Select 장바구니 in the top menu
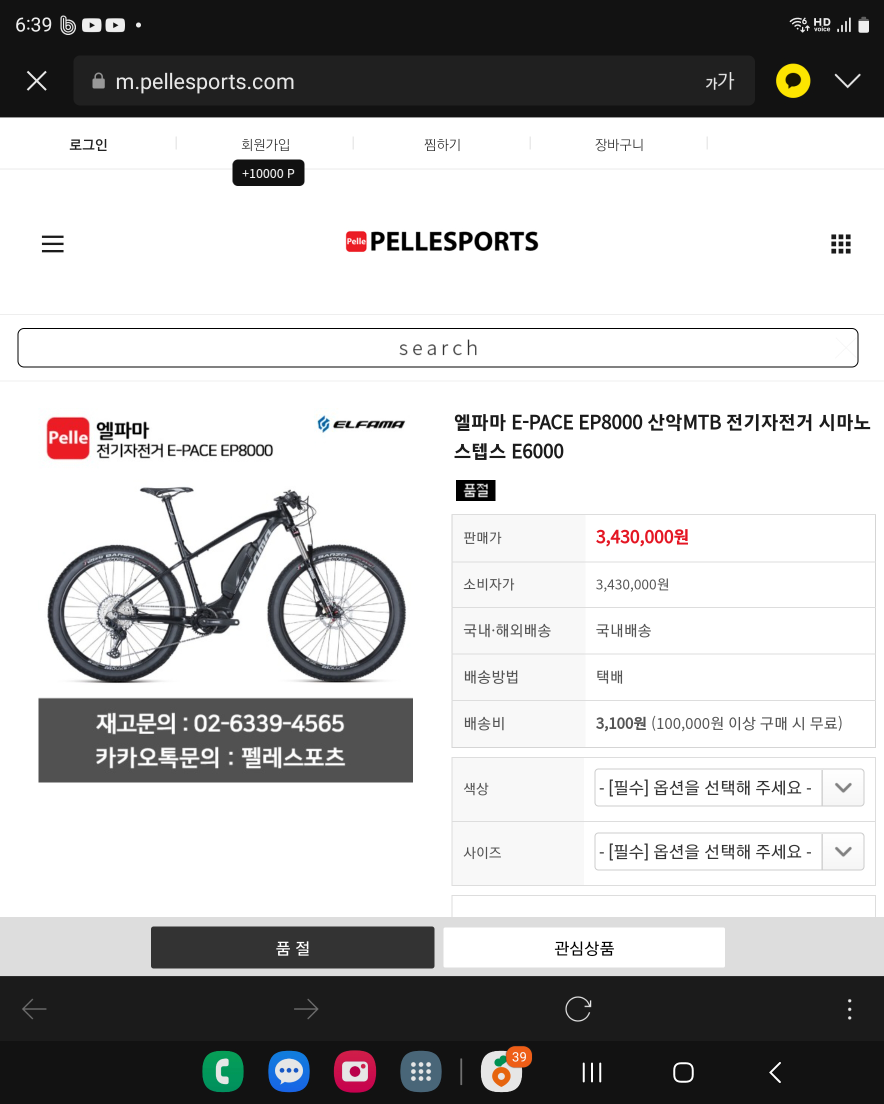This screenshot has width=884, height=1104. 619,144
